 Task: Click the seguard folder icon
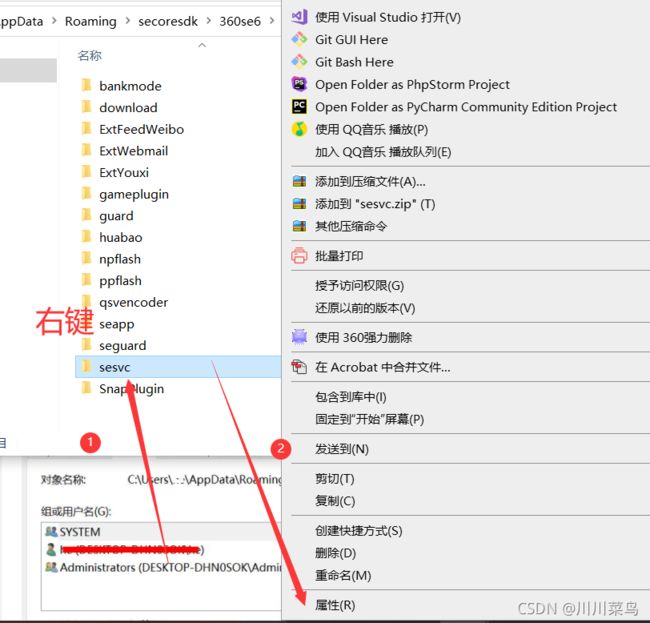pos(86,344)
